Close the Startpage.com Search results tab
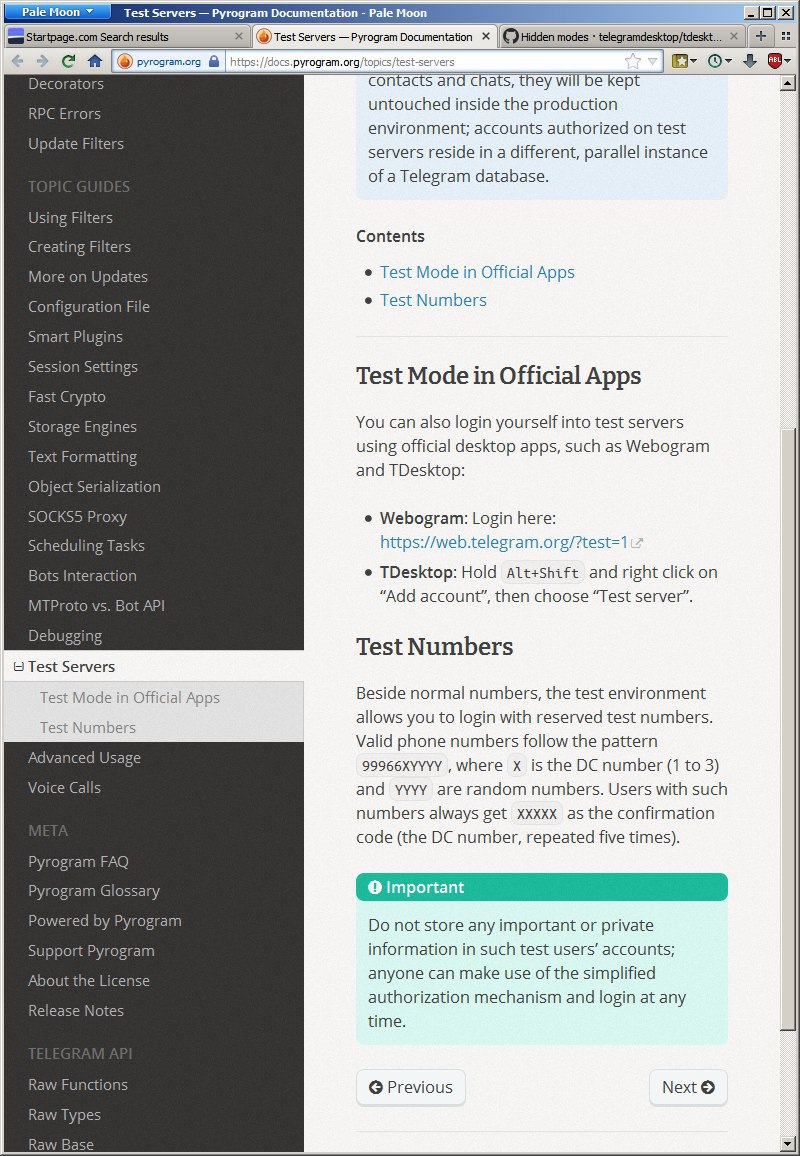The image size is (800, 1156). (238, 36)
